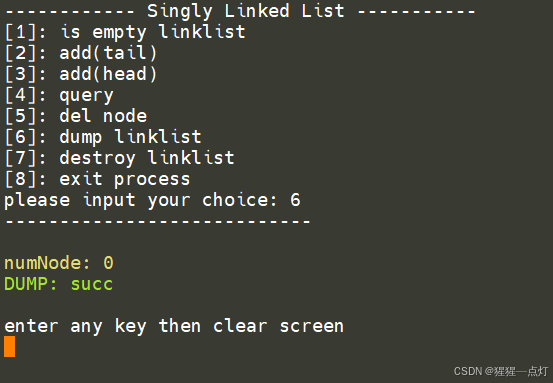Click the word 'screen' in the last line
The width and height of the screenshot is (553, 383).
[312, 326]
